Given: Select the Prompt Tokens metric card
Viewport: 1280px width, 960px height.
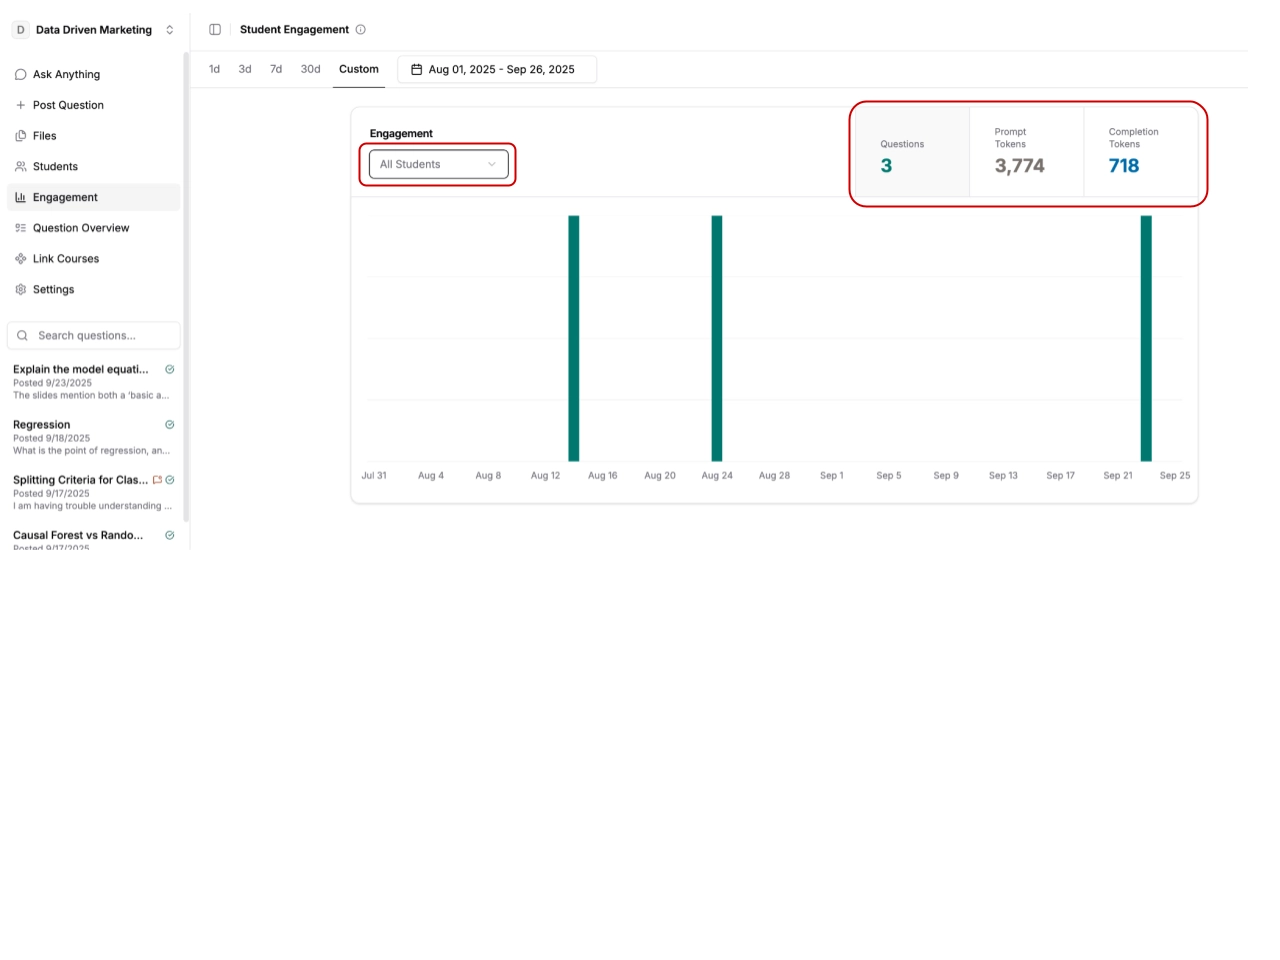Looking at the screenshot, I should click(1026, 154).
